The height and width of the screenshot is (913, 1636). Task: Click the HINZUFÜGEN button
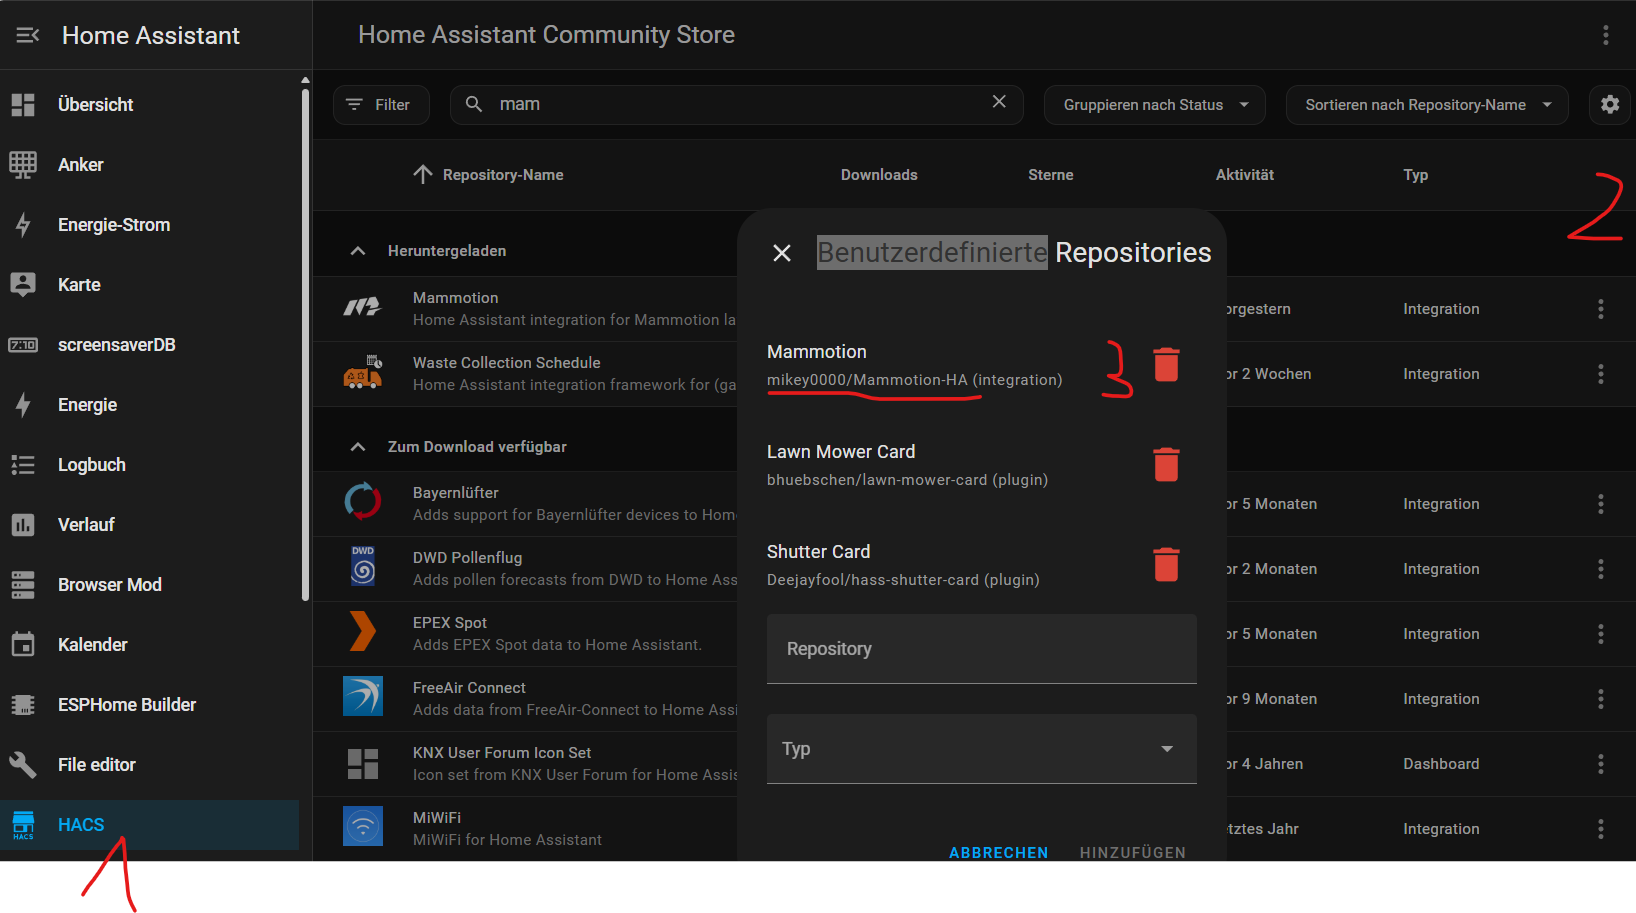[x=1133, y=852]
